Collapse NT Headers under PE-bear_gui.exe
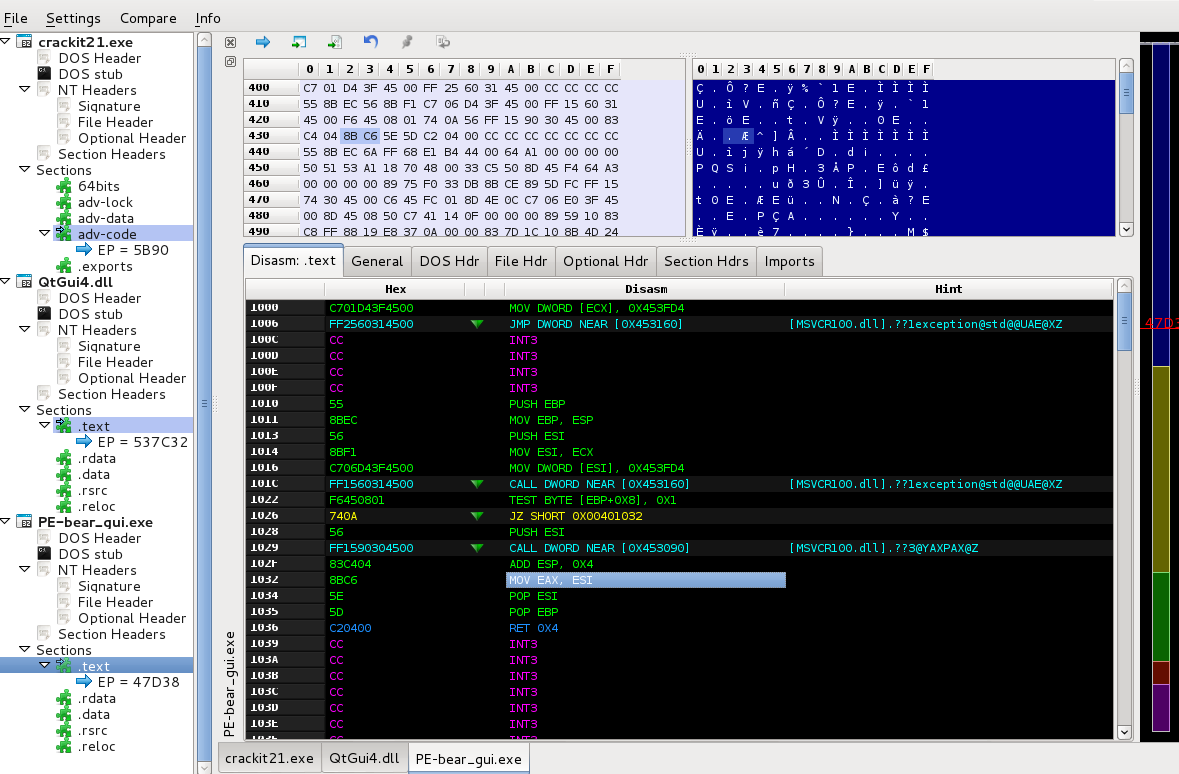The image size is (1179, 774). coord(24,569)
